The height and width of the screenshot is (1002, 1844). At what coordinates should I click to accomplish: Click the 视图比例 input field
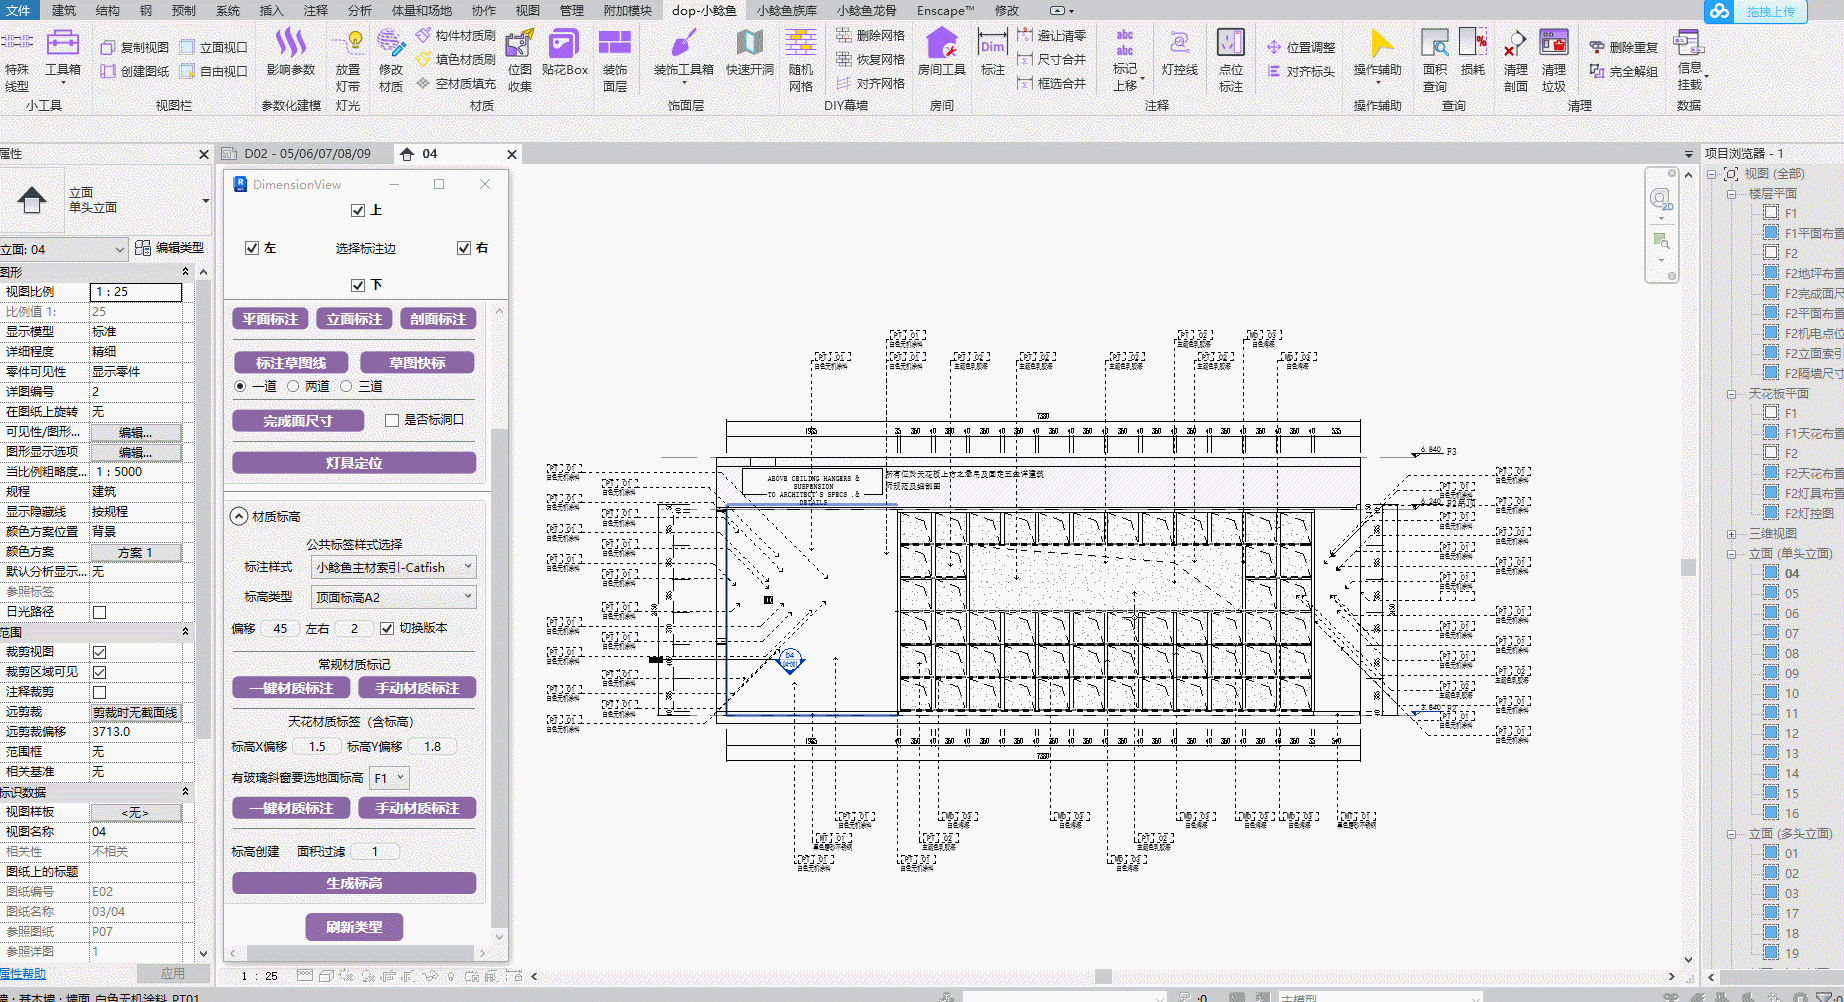[136, 292]
